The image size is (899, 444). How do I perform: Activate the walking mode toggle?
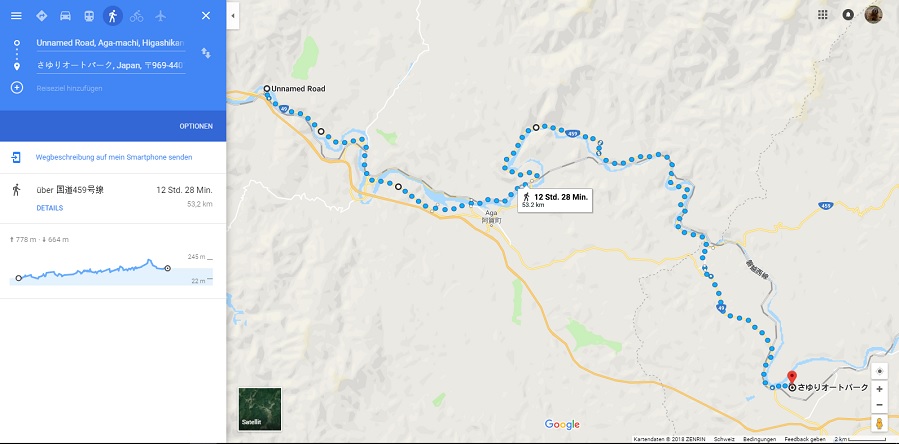click(113, 15)
